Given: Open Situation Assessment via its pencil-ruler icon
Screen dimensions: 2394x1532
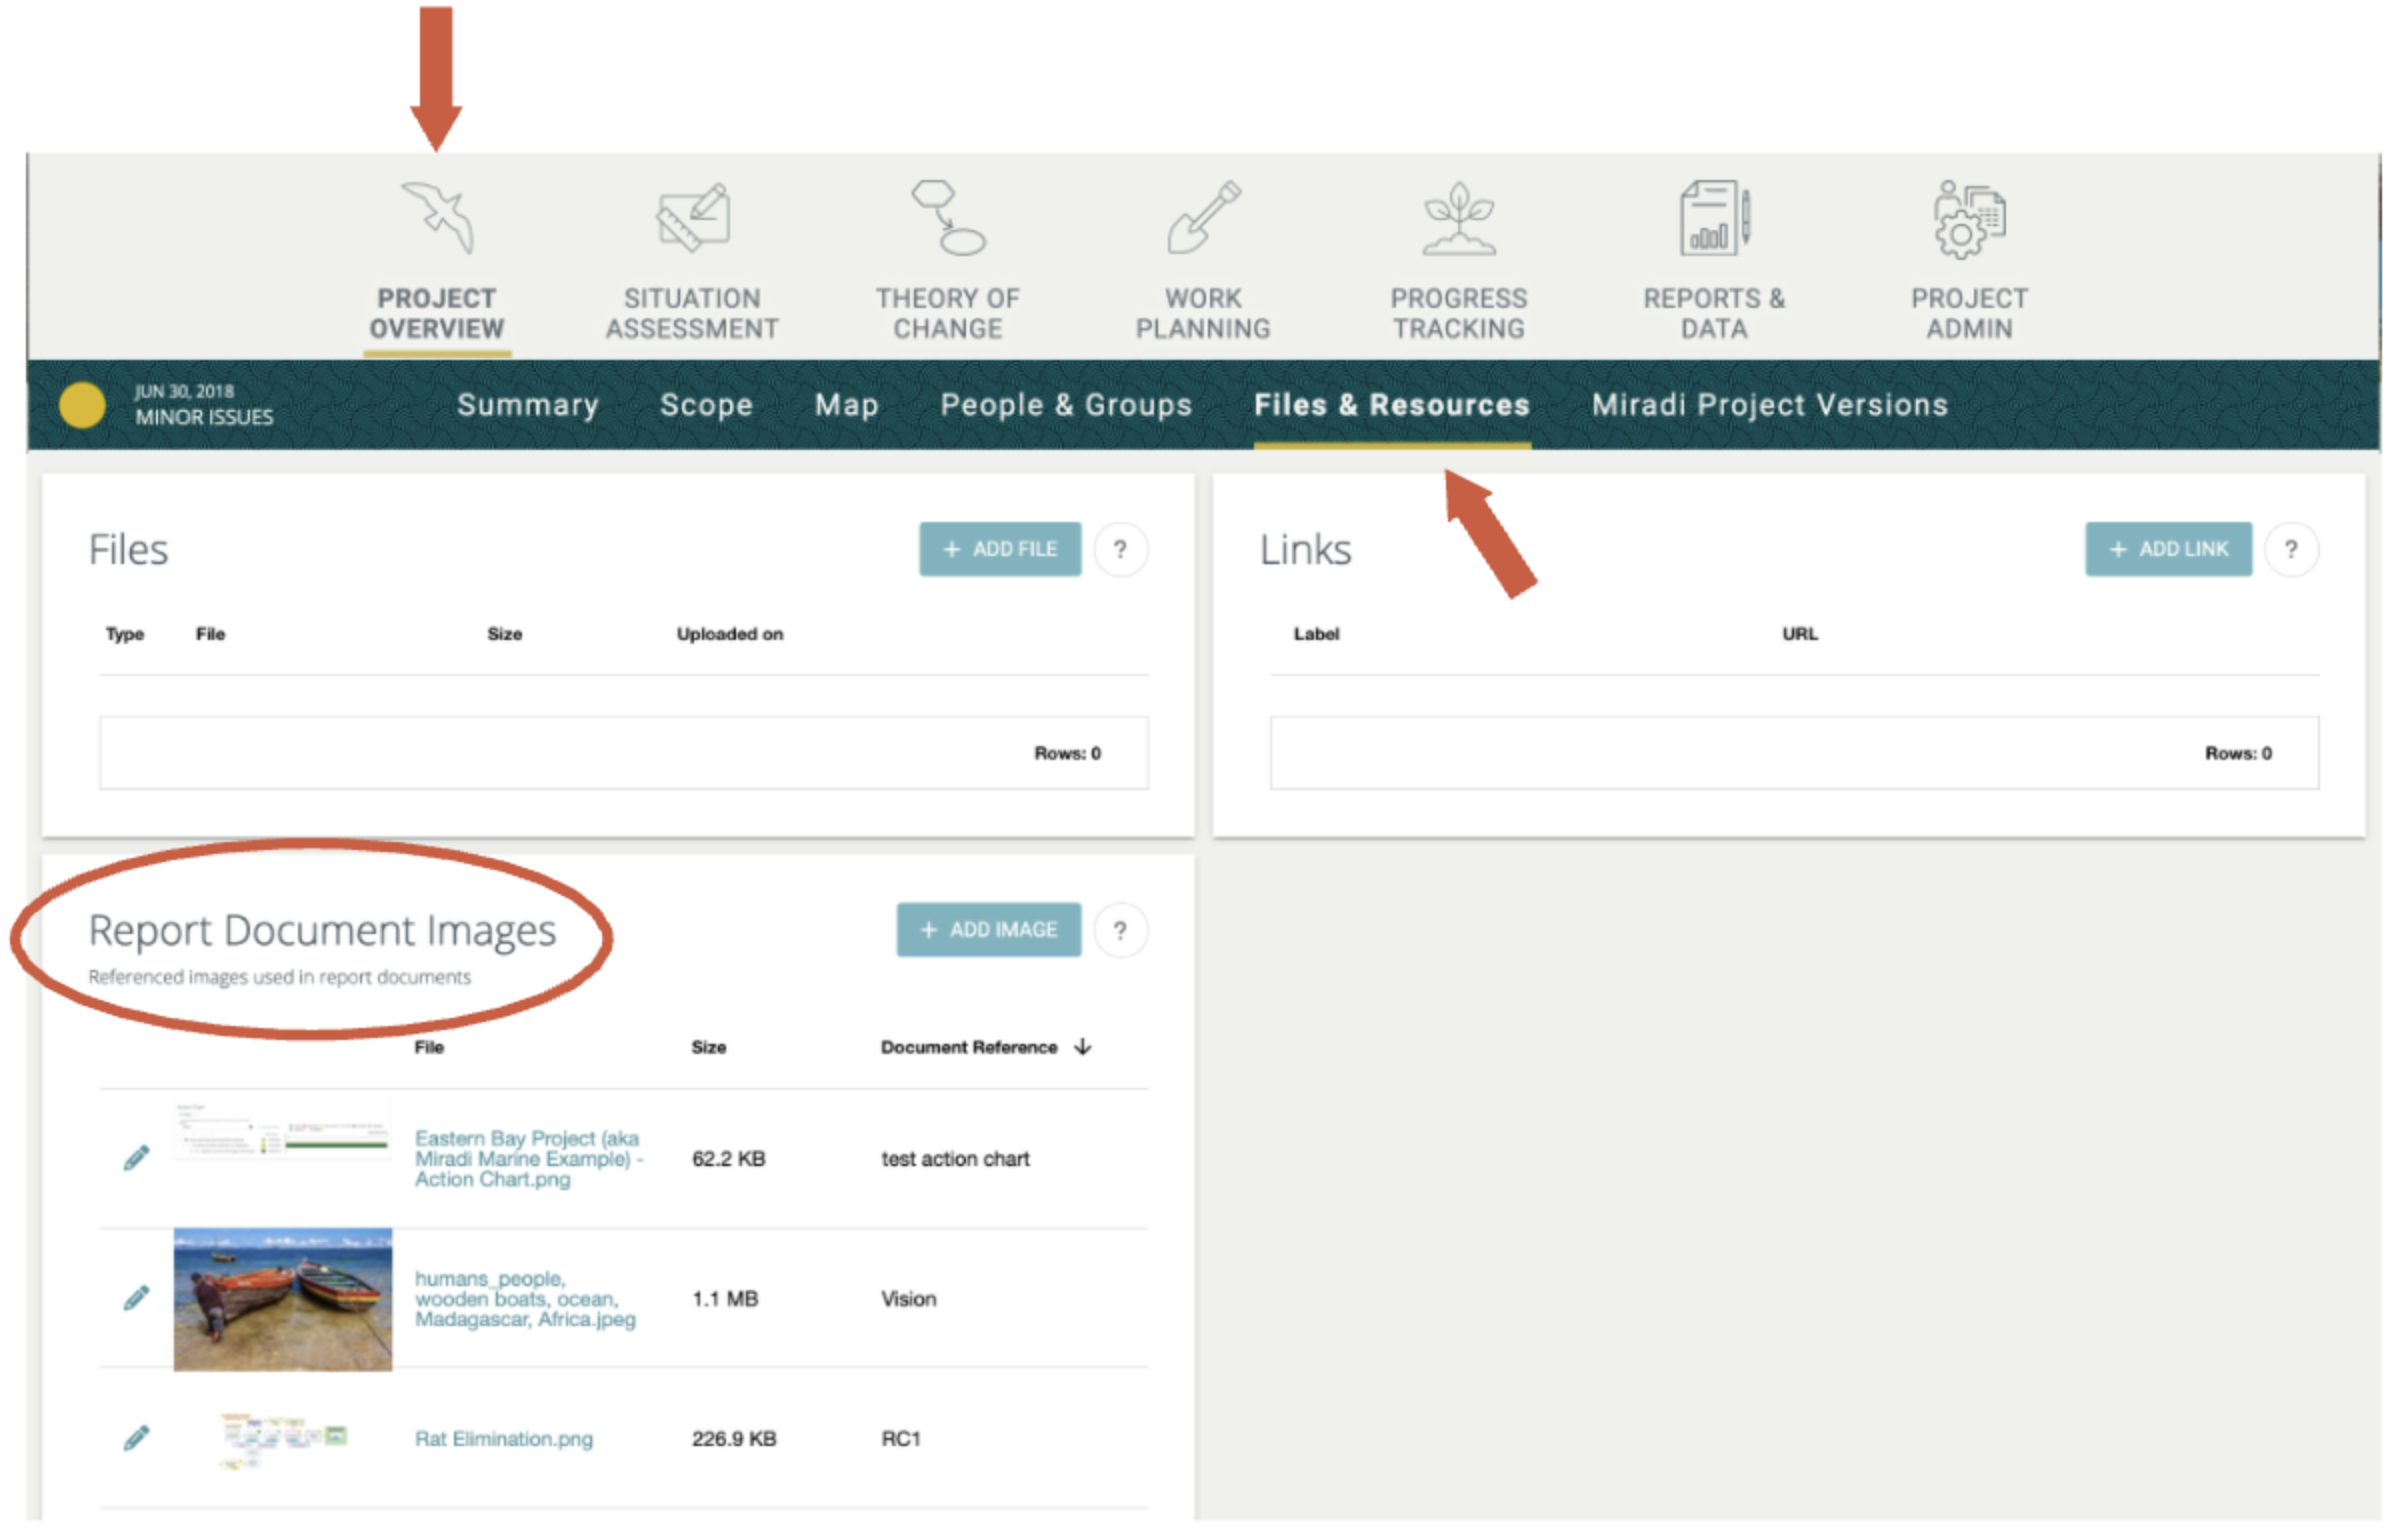Looking at the screenshot, I should (x=692, y=215).
